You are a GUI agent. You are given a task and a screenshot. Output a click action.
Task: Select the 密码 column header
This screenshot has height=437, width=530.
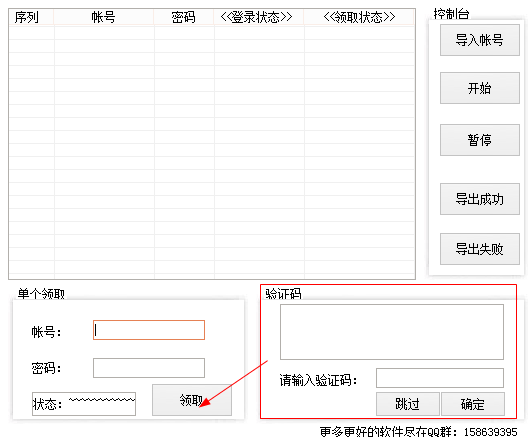(184, 17)
